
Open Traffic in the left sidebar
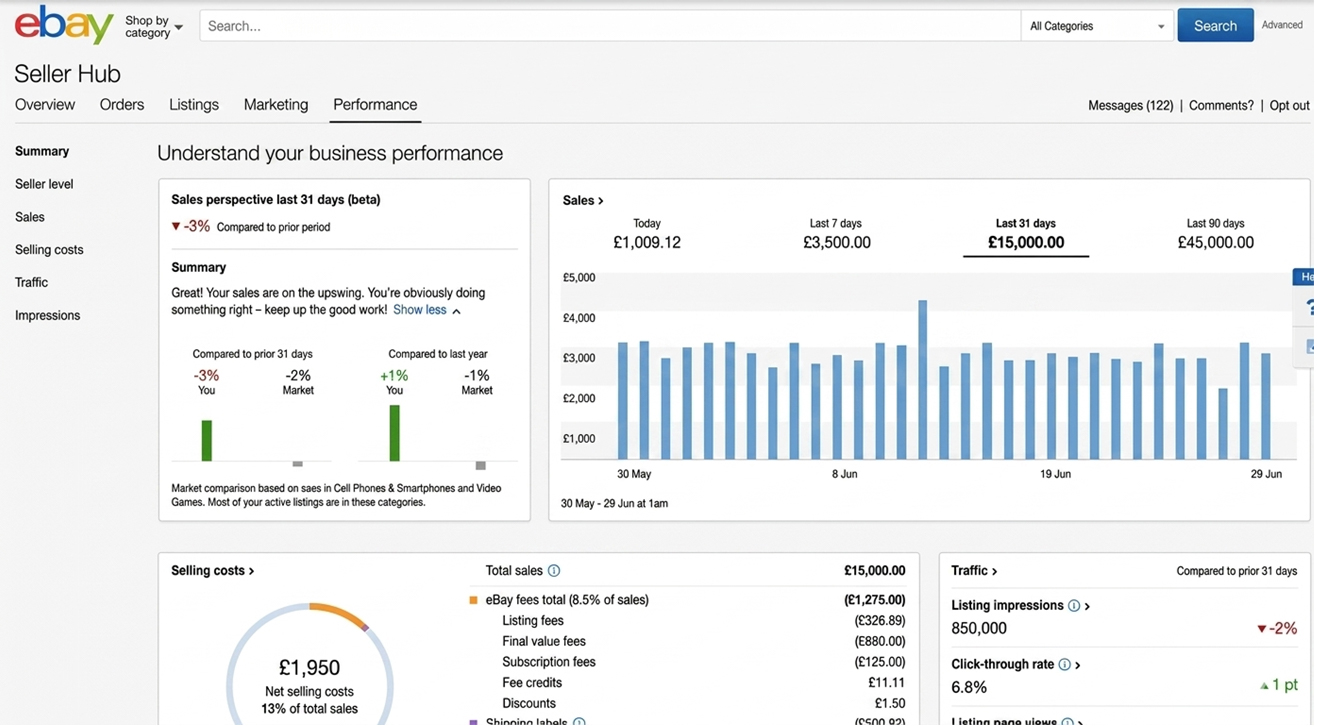[31, 283]
